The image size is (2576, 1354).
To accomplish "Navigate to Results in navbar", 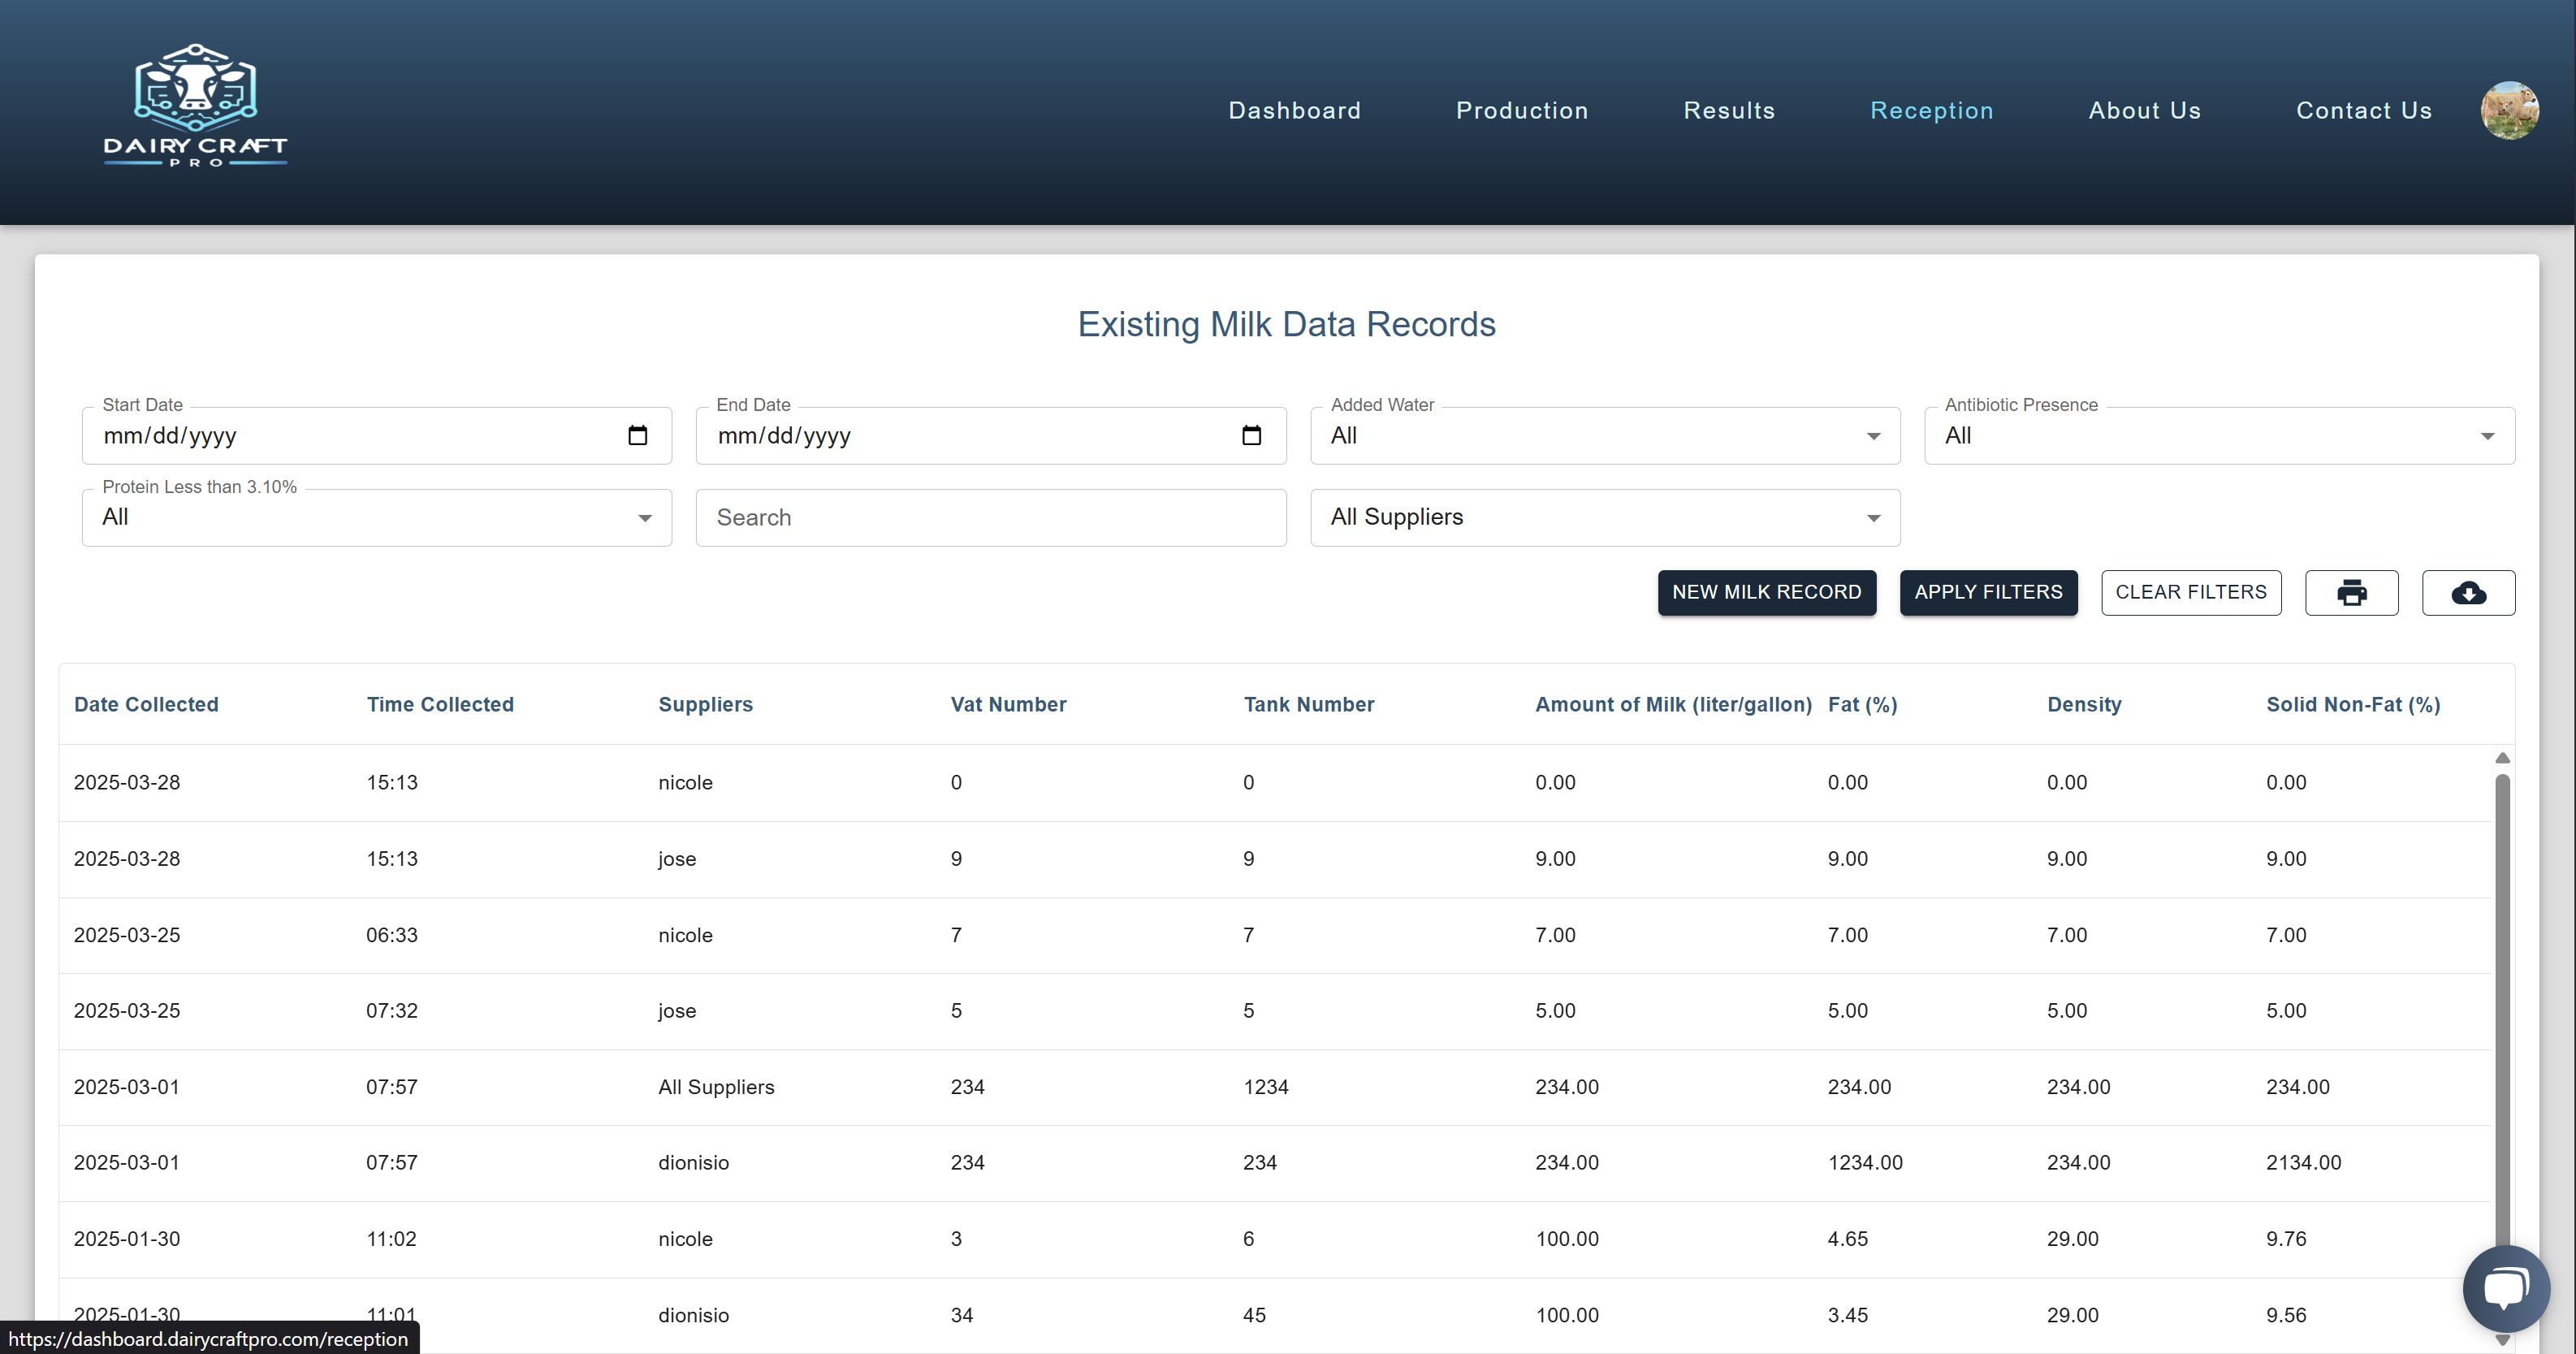I will (1728, 111).
